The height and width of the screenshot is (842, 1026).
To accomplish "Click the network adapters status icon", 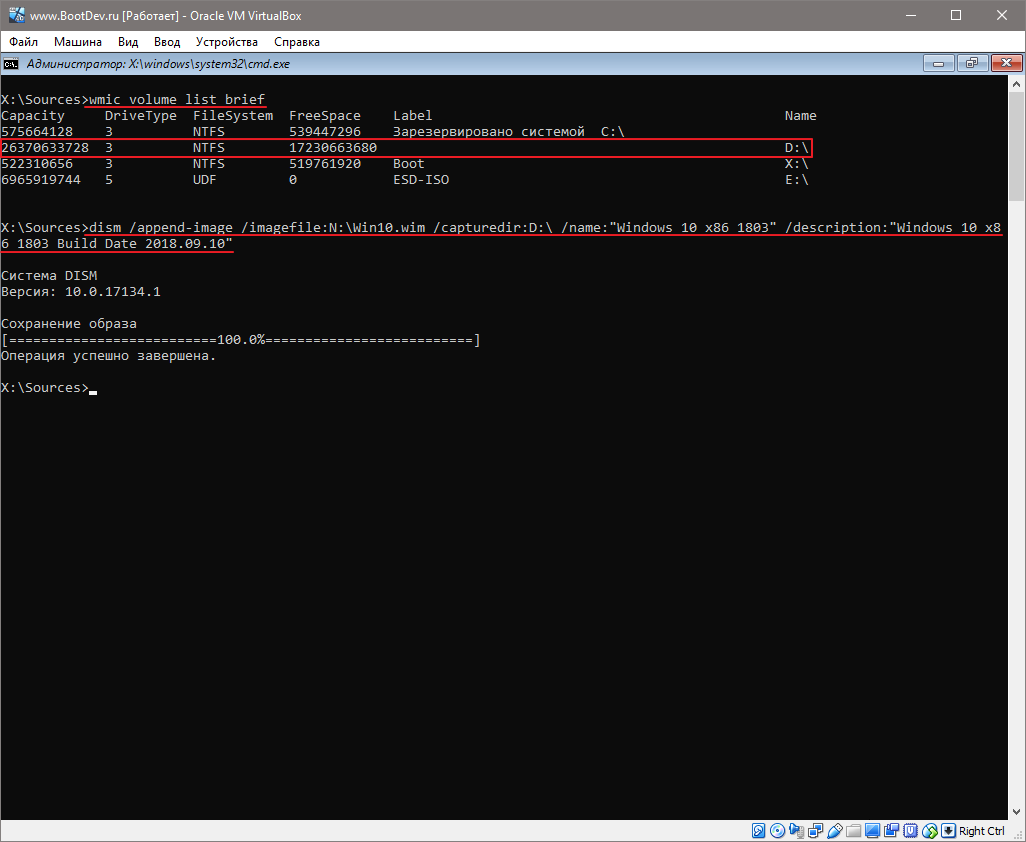I will coord(815,831).
